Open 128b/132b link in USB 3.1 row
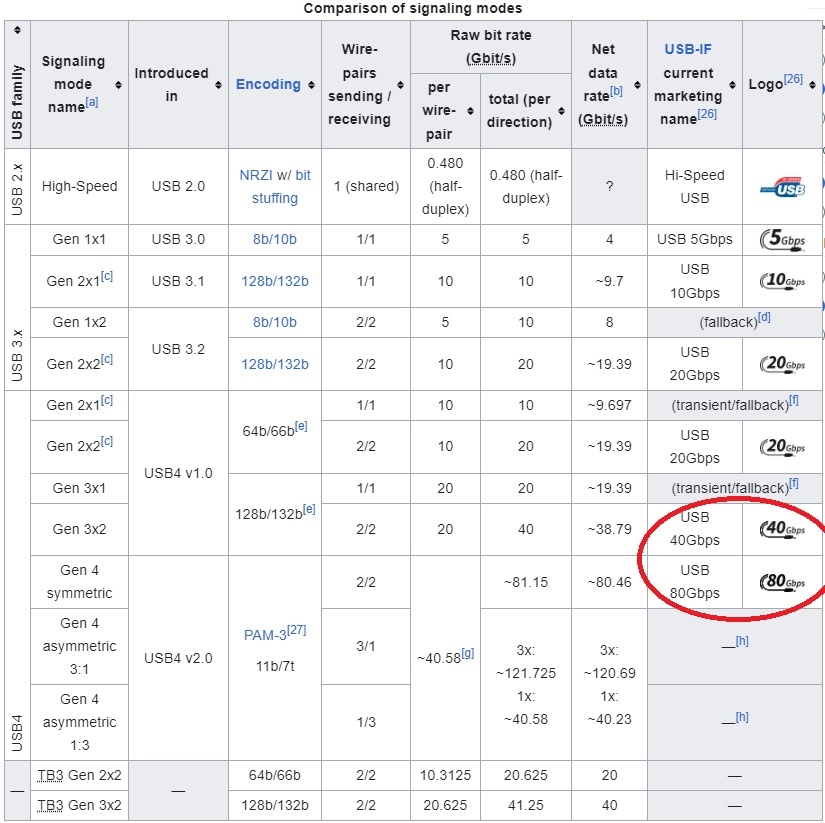825x823 pixels. pos(275,282)
